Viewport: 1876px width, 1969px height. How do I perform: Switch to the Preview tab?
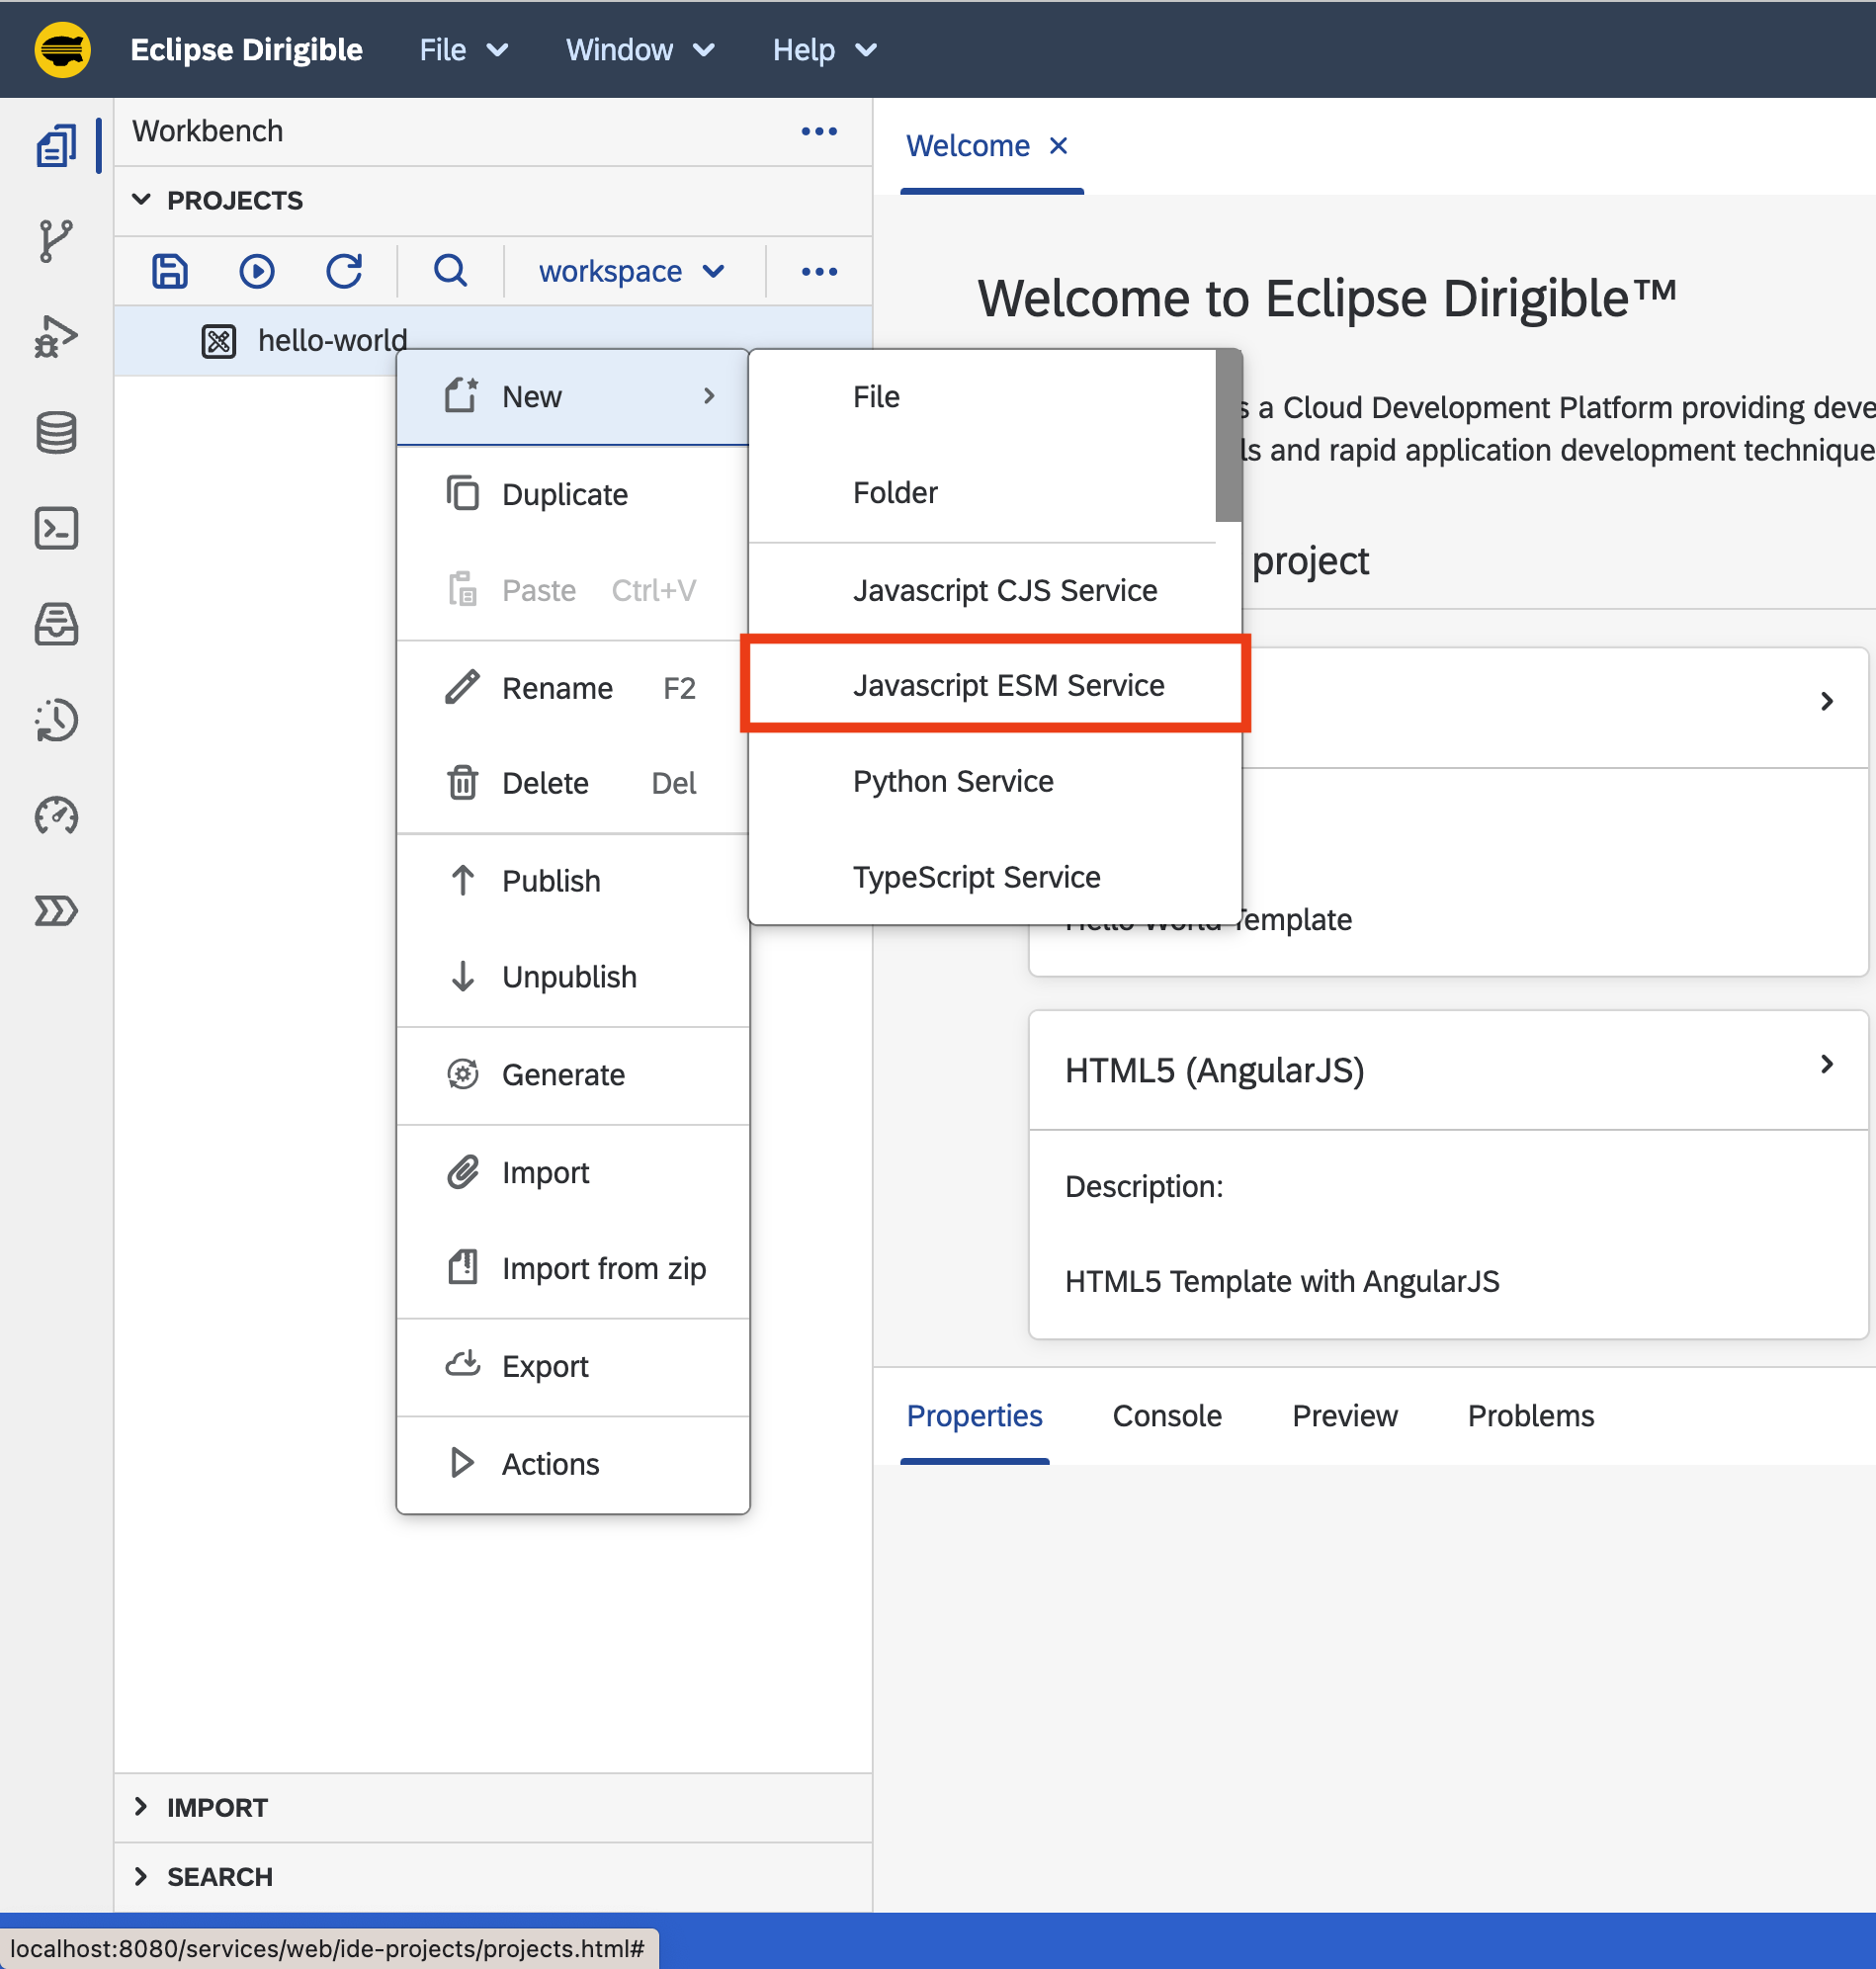click(1344, 1415)
